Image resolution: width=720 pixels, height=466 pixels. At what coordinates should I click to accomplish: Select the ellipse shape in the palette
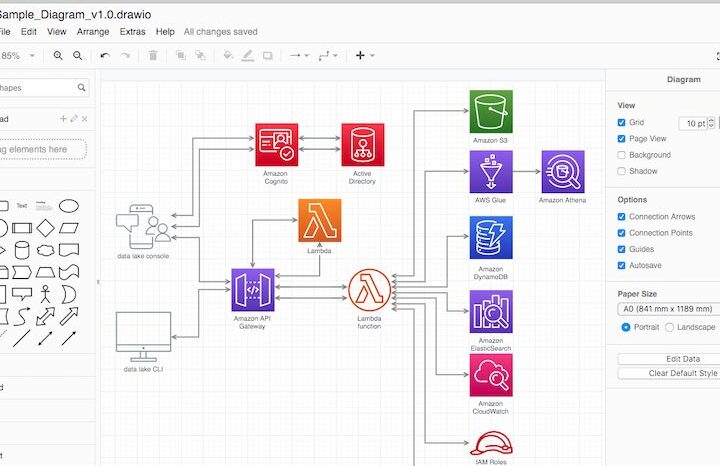(69, 206)
